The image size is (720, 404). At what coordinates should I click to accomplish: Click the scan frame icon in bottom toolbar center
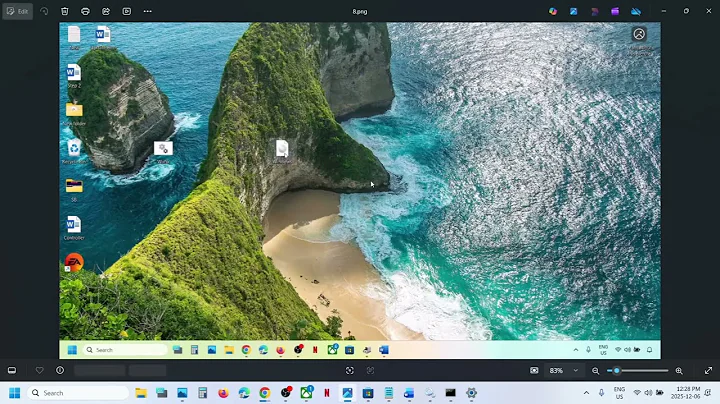(x=349, y=370)
